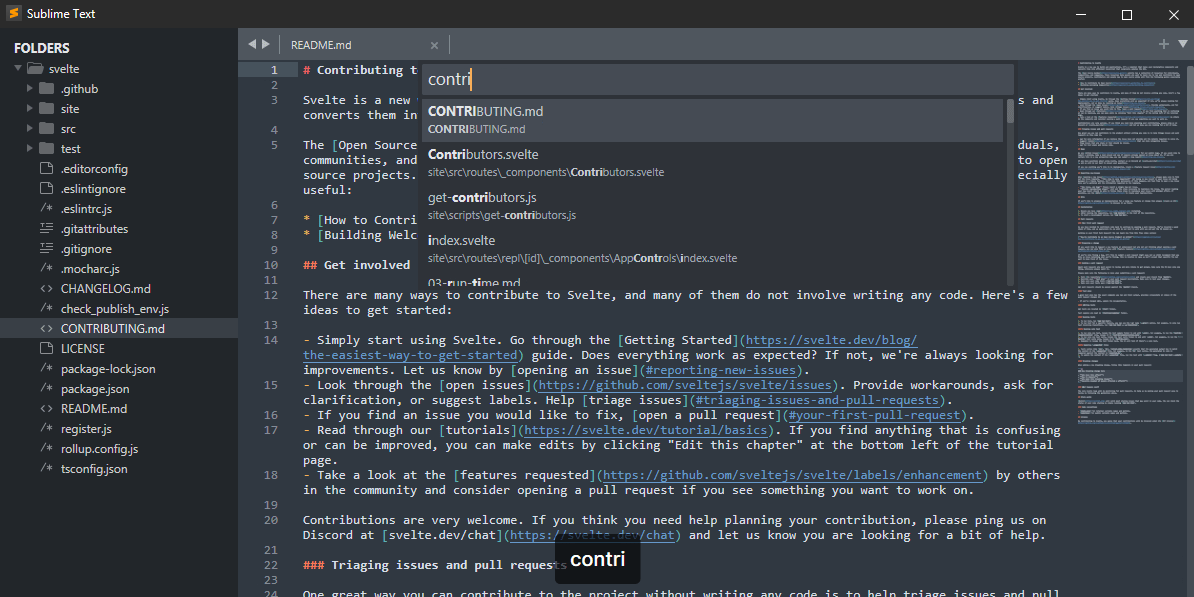Click the Sublime Text app logo icon
Screen dimensions: 1194x597
(13, 14)
